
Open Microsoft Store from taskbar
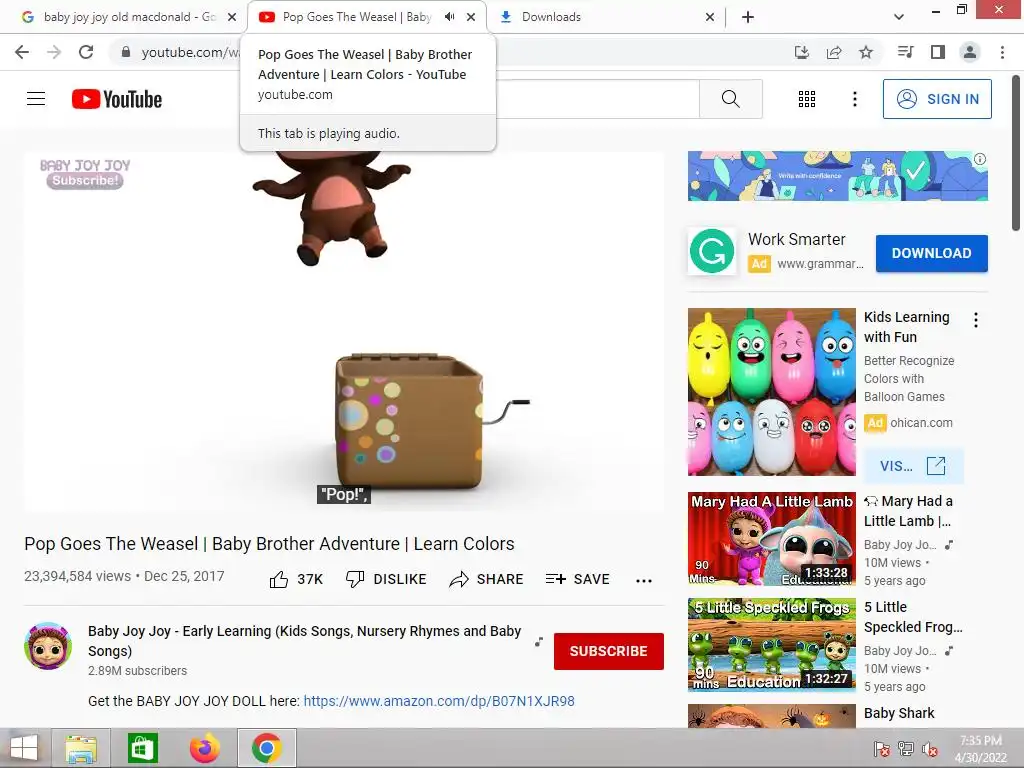[x=142, y=748]
